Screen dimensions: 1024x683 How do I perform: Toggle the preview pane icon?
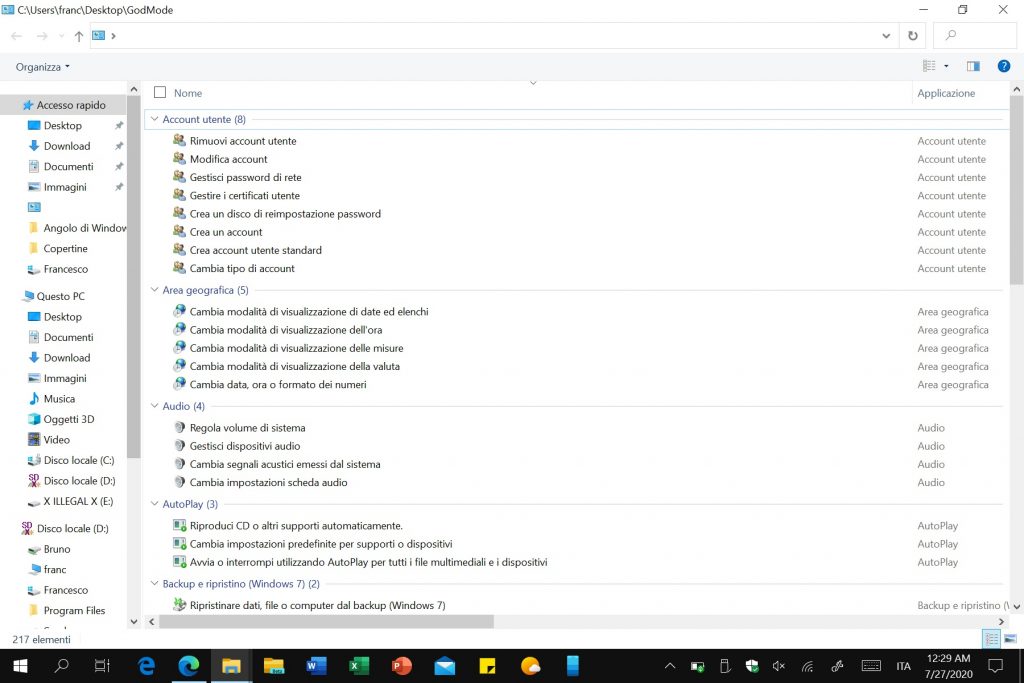tap(973, 66)
